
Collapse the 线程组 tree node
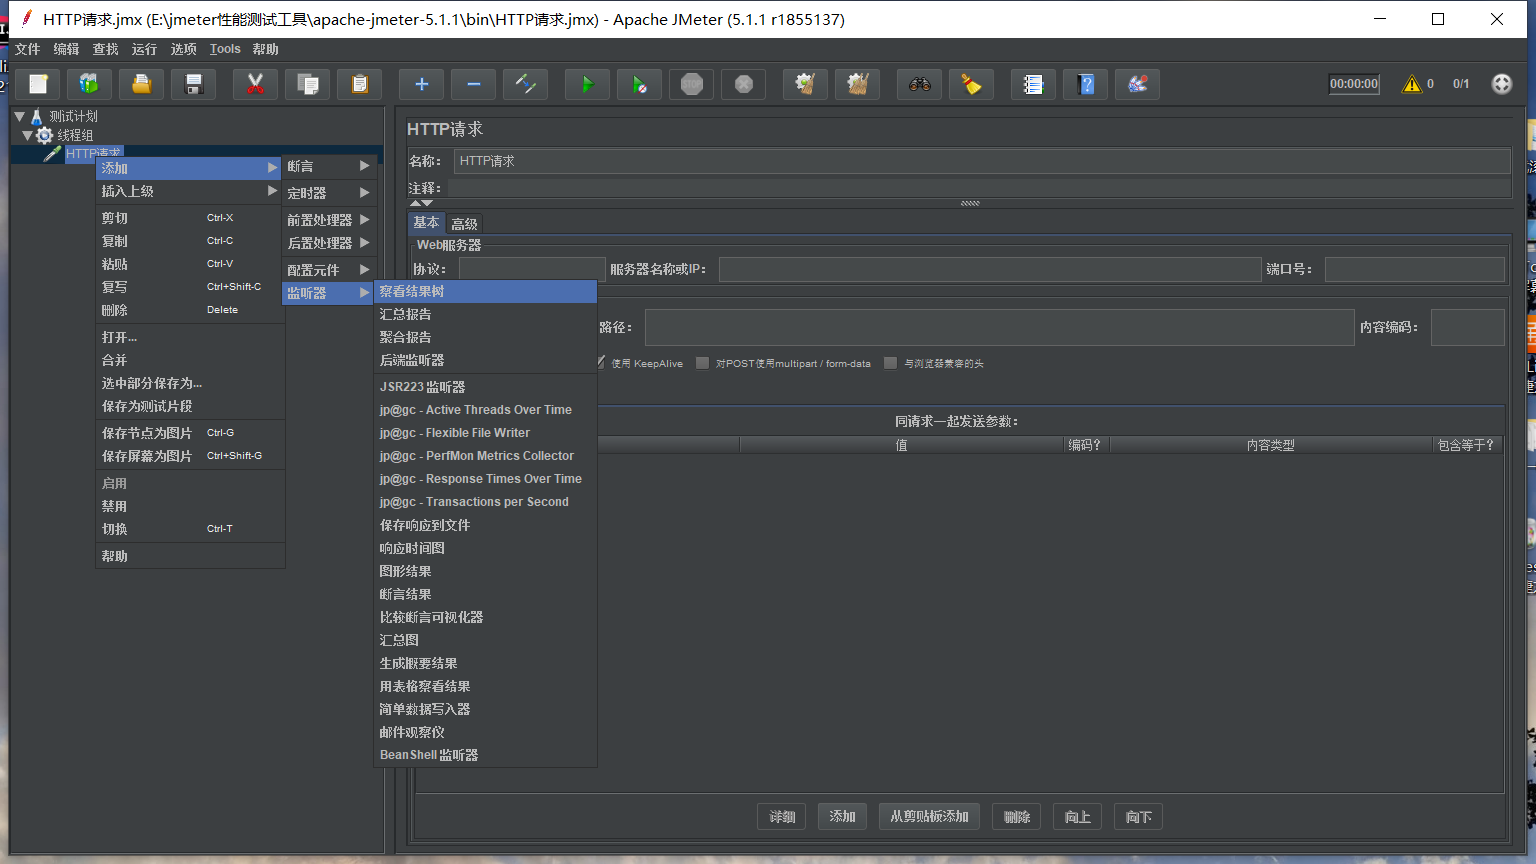(x=28, y=135)
